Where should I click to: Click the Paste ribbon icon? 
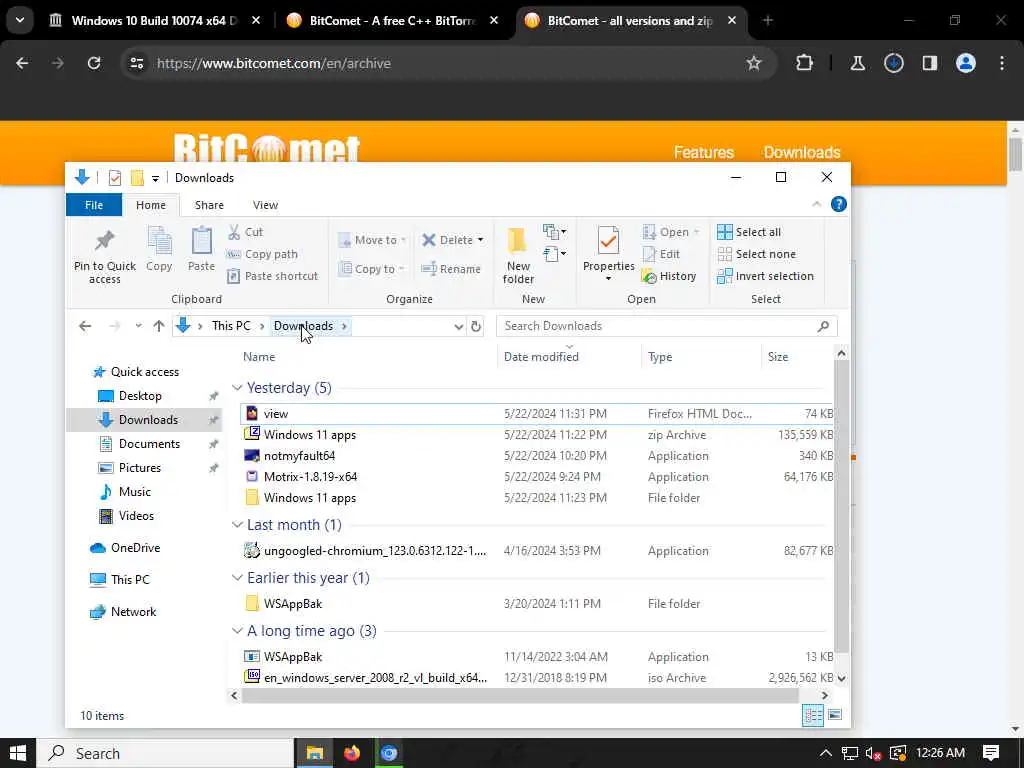(201, 249)
